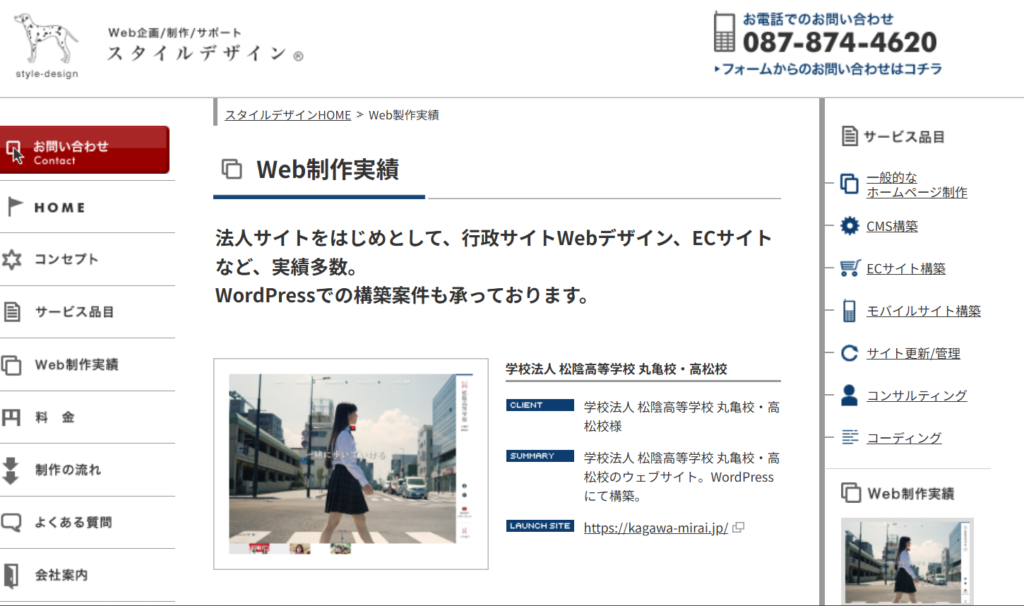Open the https://kagawa-mirai.jp/ launch site link
The width and height of the screenshot is (1024, 606).
coord(655,527)
